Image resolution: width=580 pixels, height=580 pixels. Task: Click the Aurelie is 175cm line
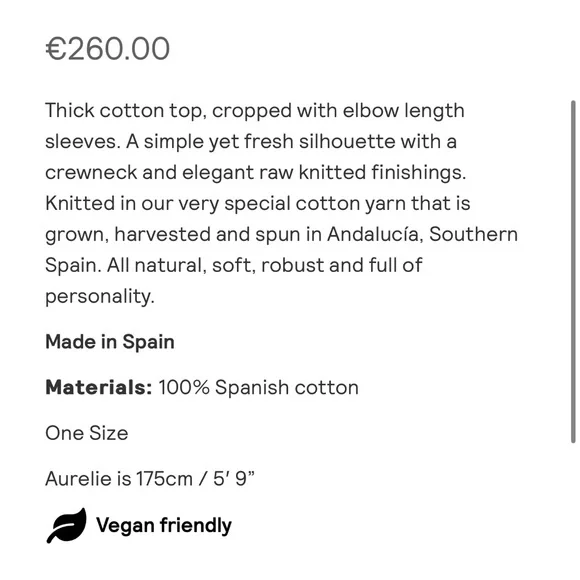150,478
